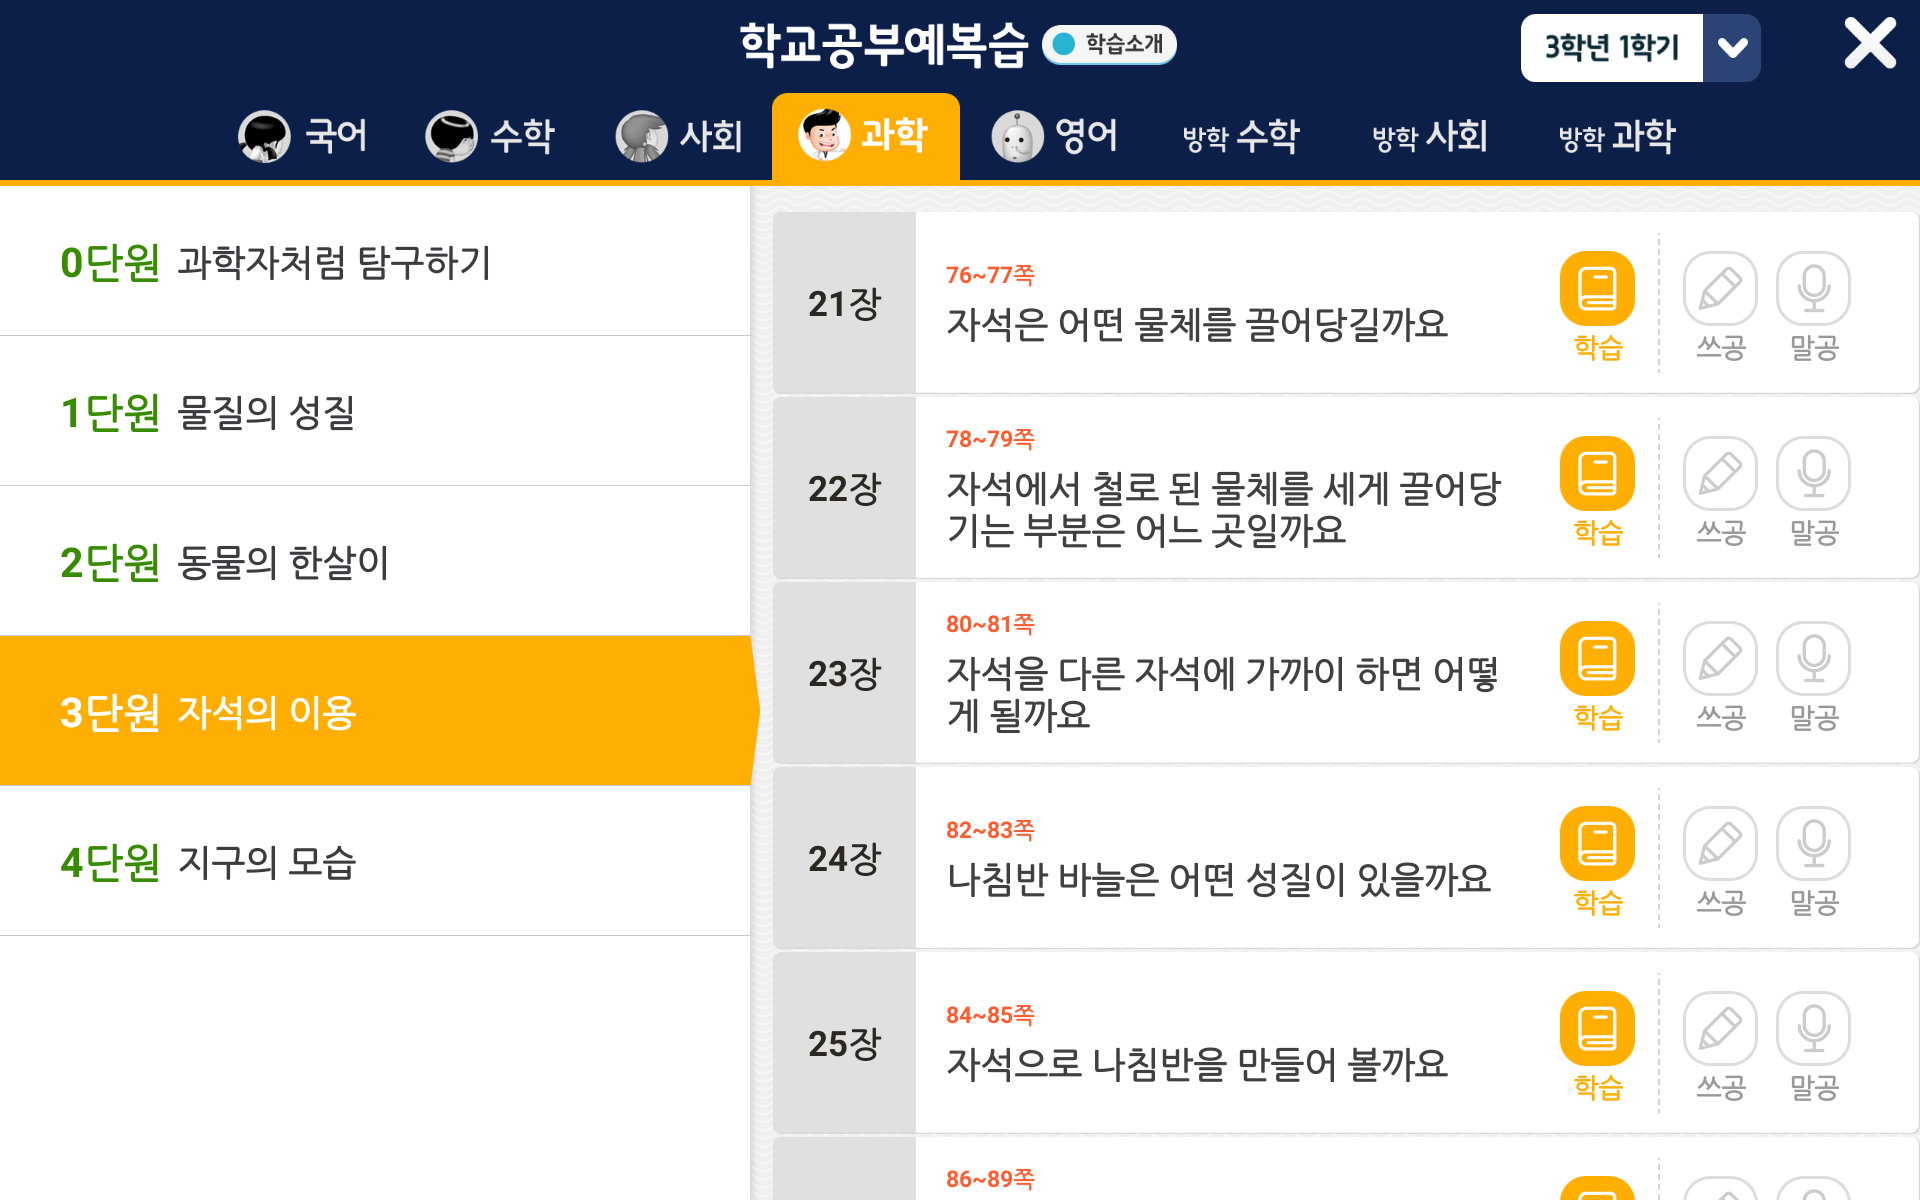Switch to the 국어 subject tab

click(303, 136)
